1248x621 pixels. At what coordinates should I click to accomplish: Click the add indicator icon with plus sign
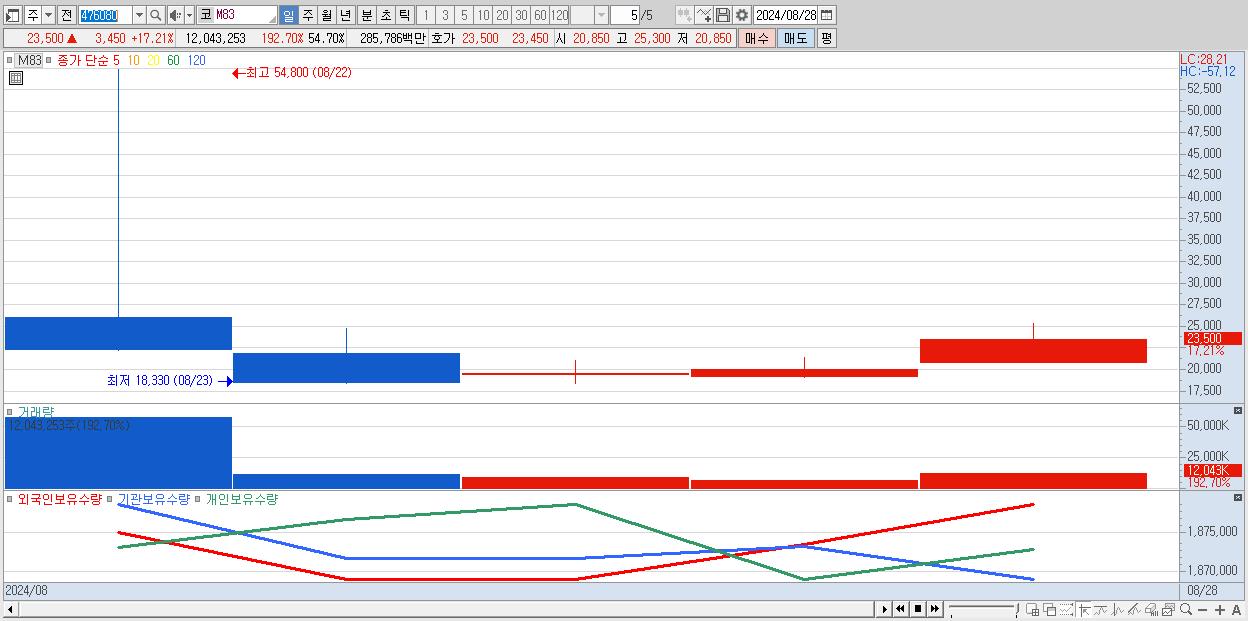[x=704, y=15]
